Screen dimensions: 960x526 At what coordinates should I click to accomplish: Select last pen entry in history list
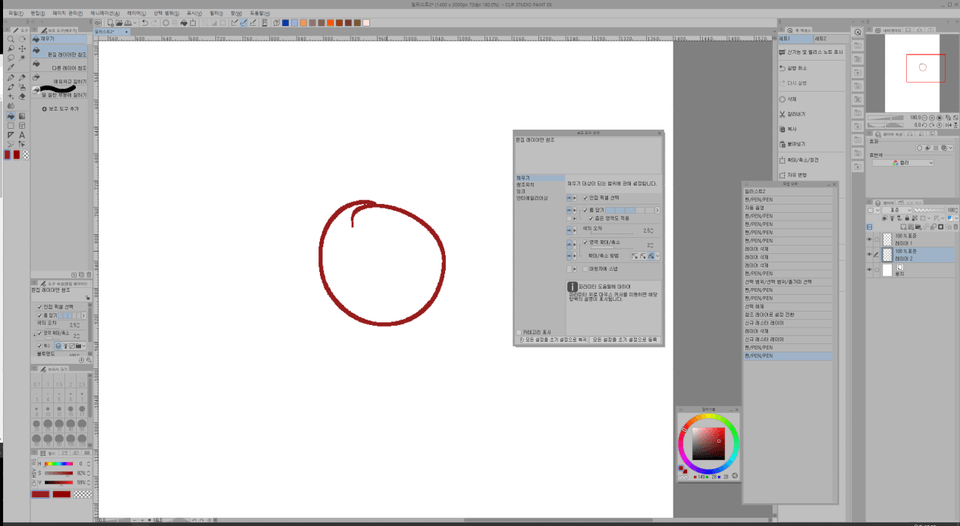(787, 356)
